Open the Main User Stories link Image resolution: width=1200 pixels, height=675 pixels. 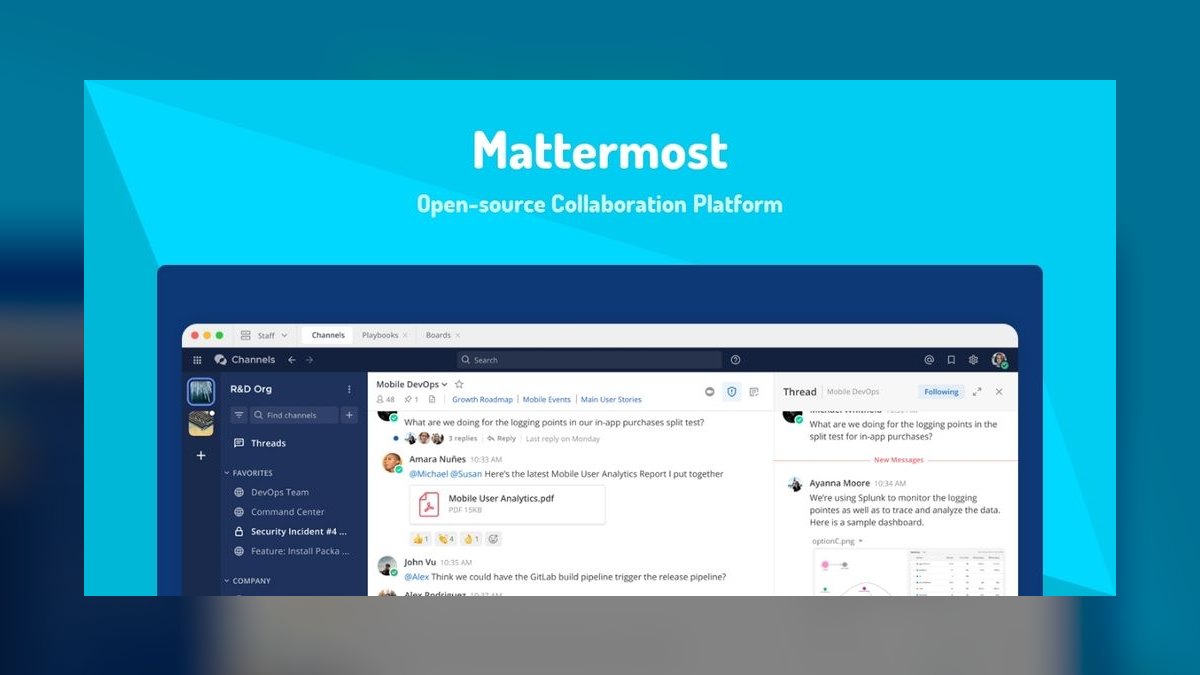coord(611,399)
